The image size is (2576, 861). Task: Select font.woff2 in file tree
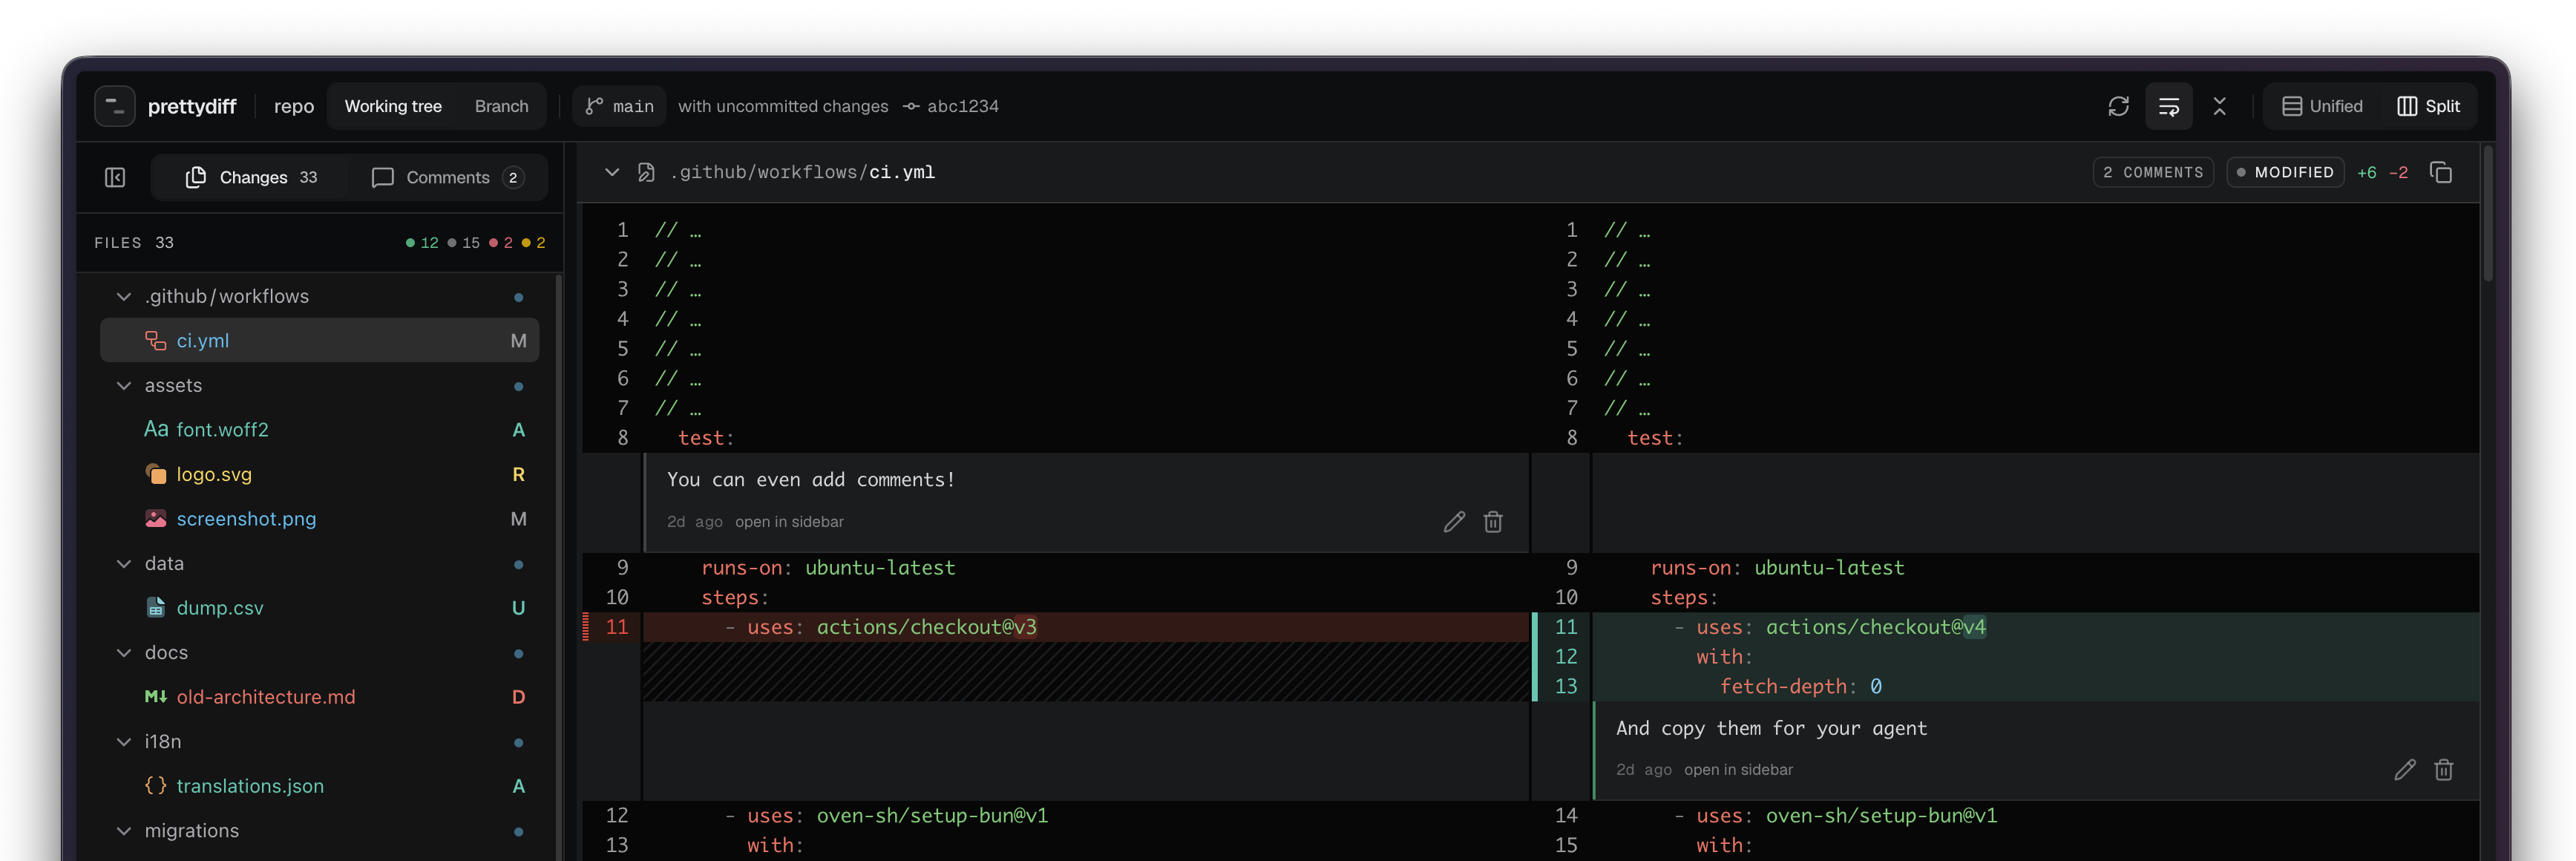(319, 429)
